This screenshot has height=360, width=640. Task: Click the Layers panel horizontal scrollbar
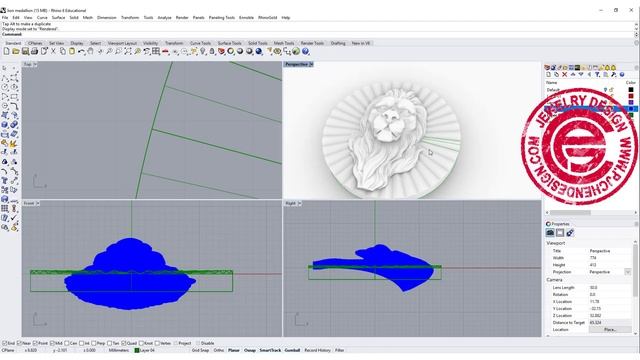[x=570, y=213]
